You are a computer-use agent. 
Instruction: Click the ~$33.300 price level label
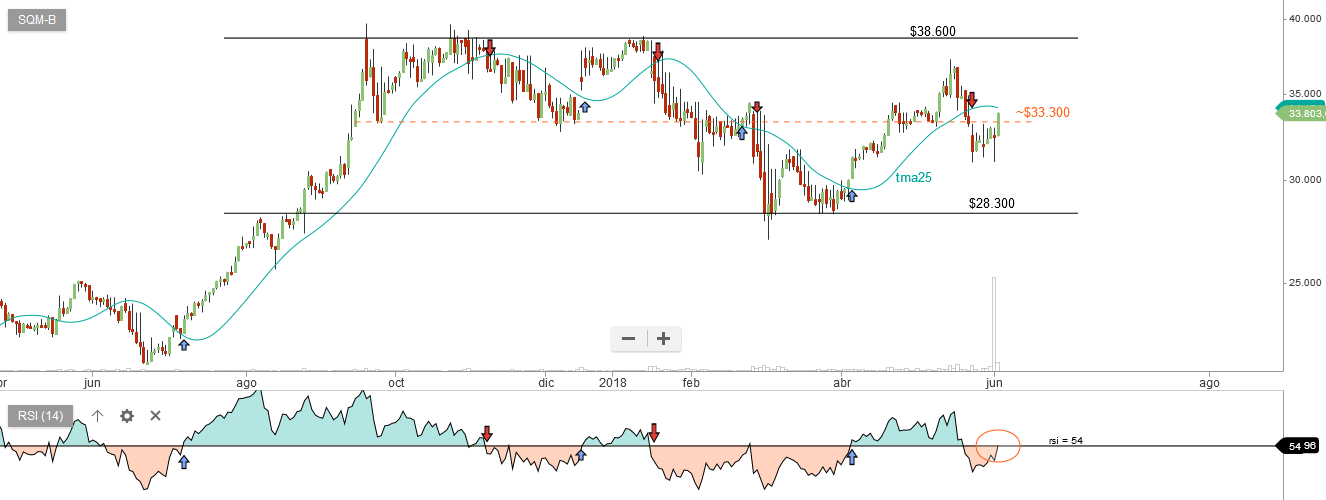click(x=1043, y=112)
